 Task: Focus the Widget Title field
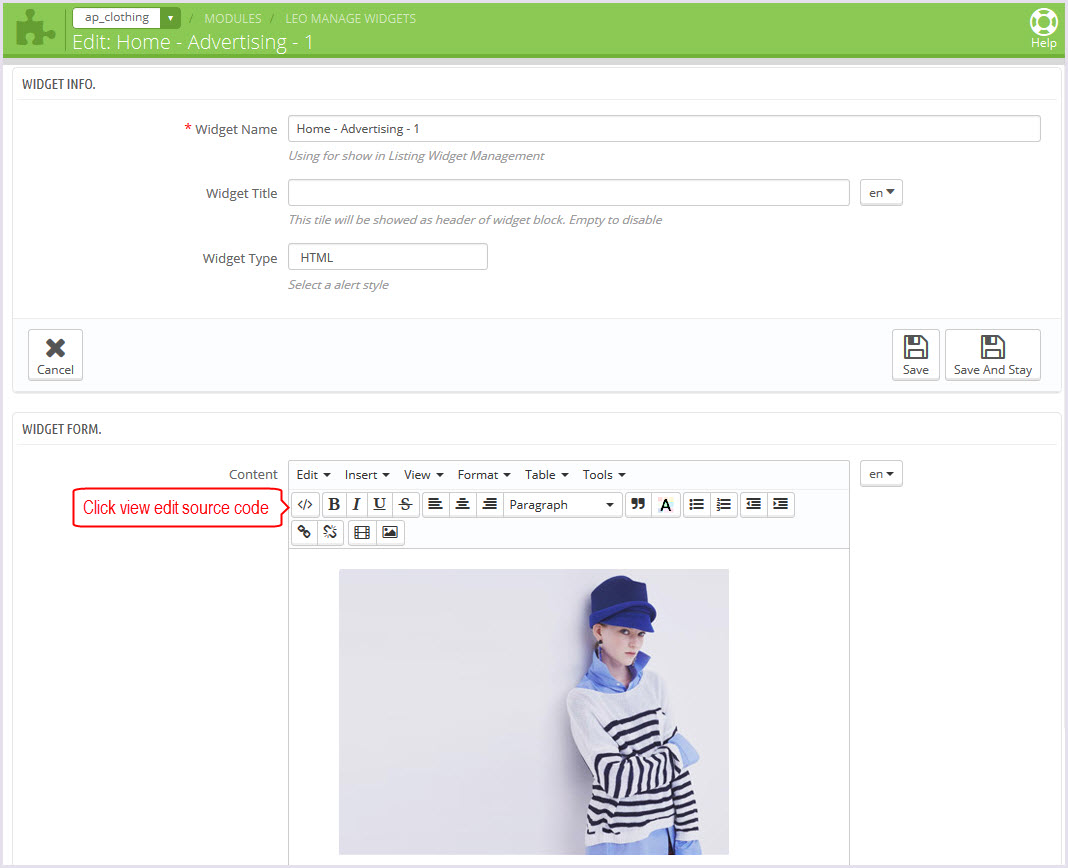[569, 193]
